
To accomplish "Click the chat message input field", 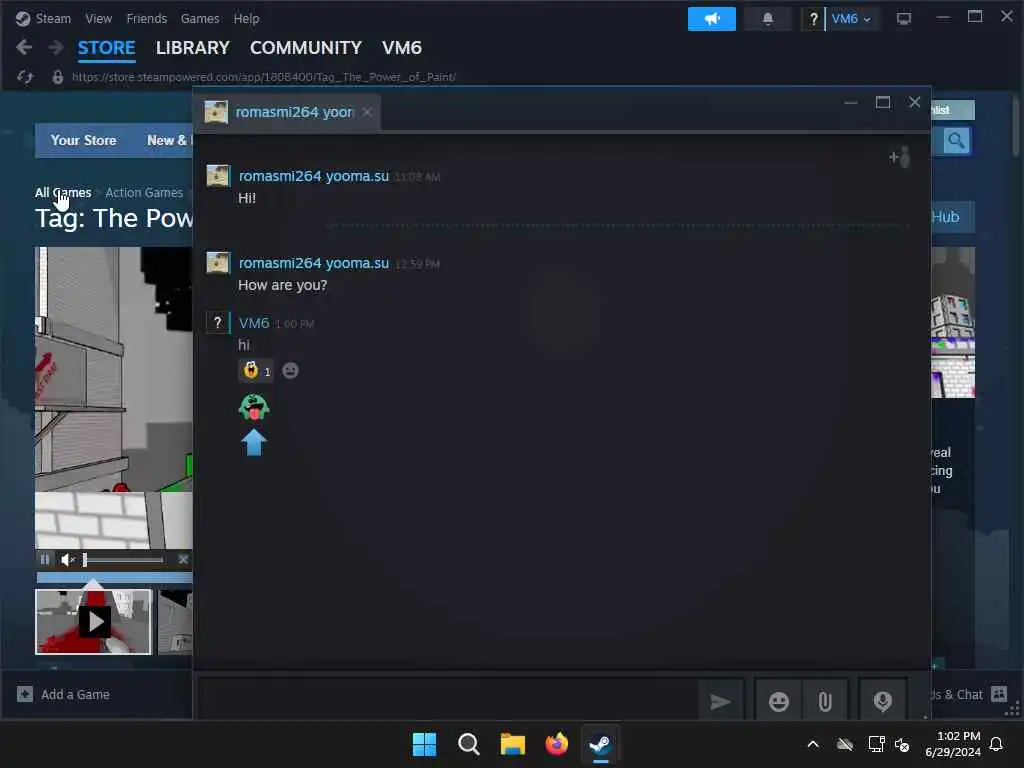I will click(448, 701).
